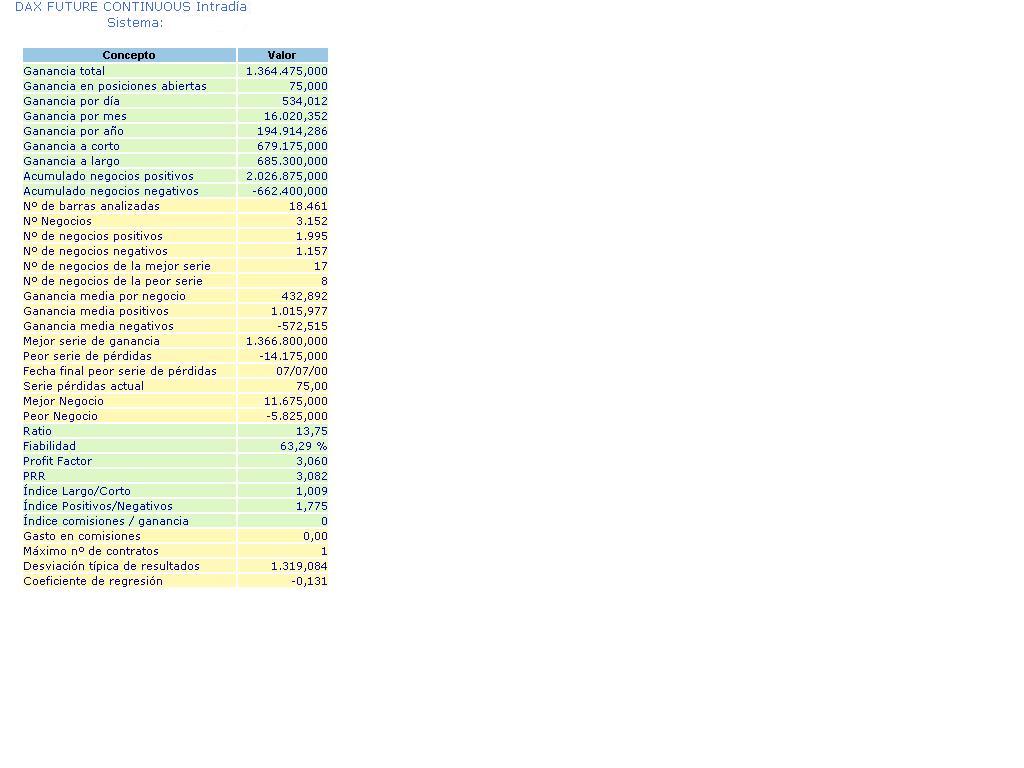Select value 3,060
1024x768 pixels.
point(312,462)
